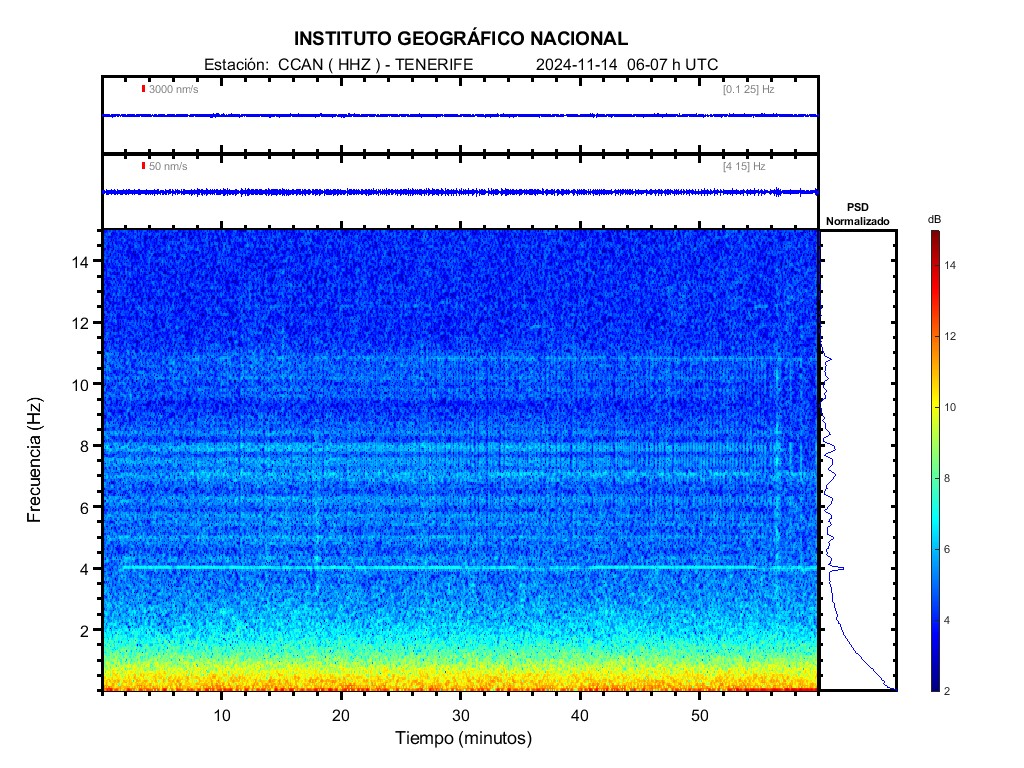Click the red 50 nm/s scale marker
The image size is (1024, 768).
(144, 166)
